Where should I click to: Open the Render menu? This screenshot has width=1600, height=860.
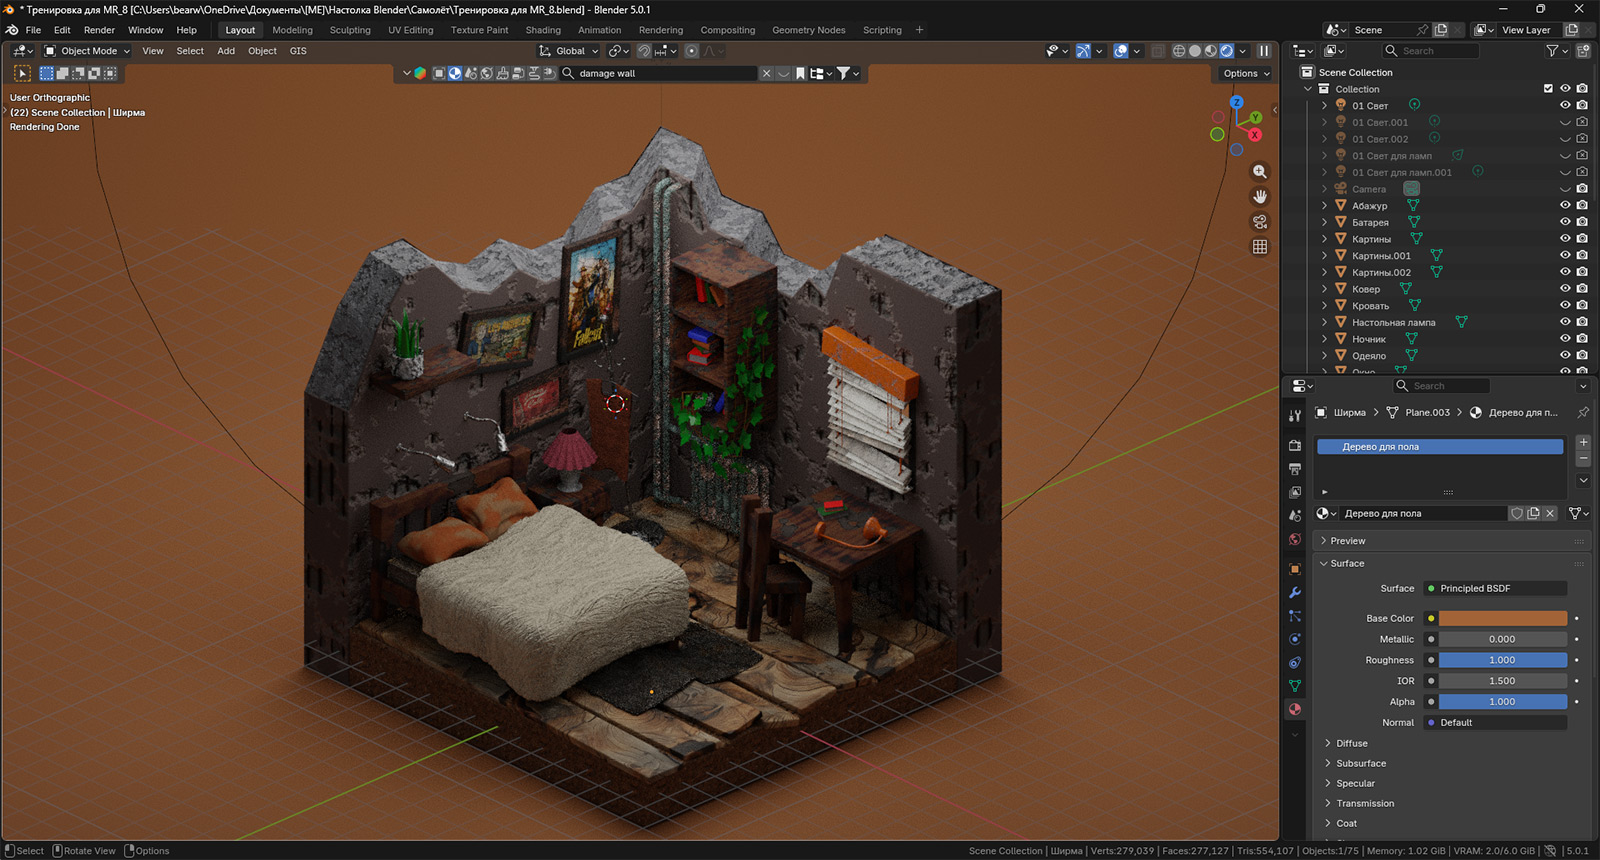pos(99,30)
